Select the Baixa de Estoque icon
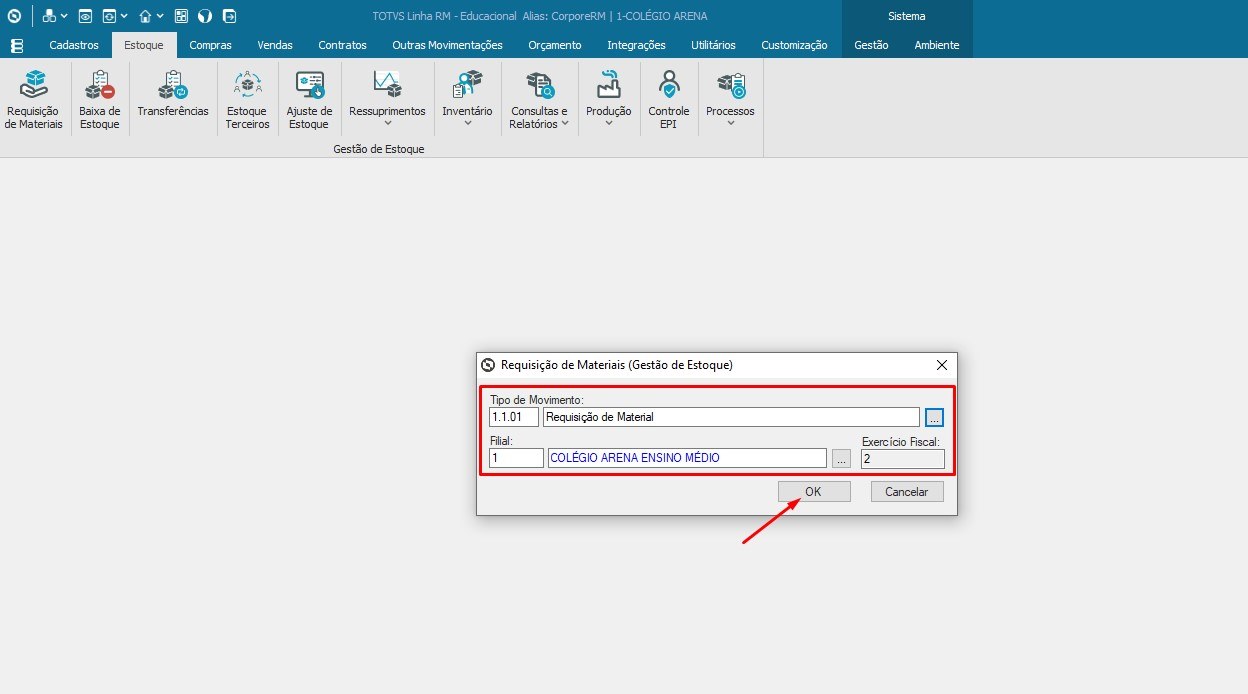The height and width of the screenshot is (694, 1248). pyautogui.click(x=99, y=97)
